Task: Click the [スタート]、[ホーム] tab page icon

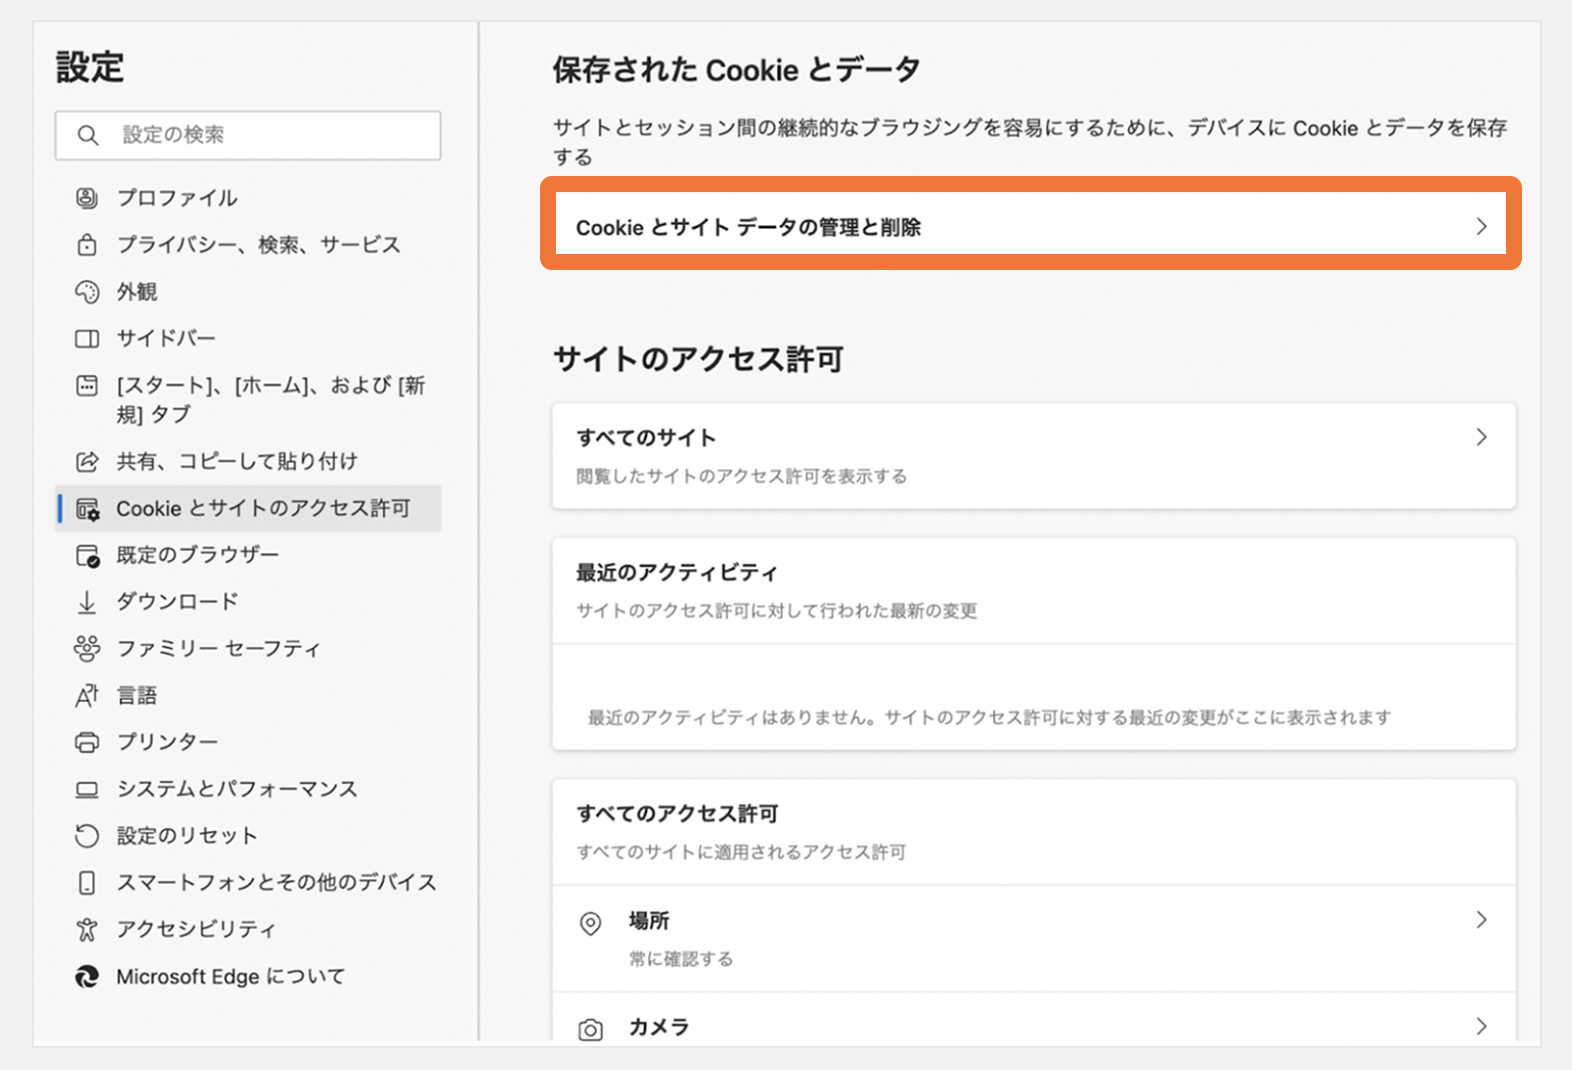Action: coord(87,386)
